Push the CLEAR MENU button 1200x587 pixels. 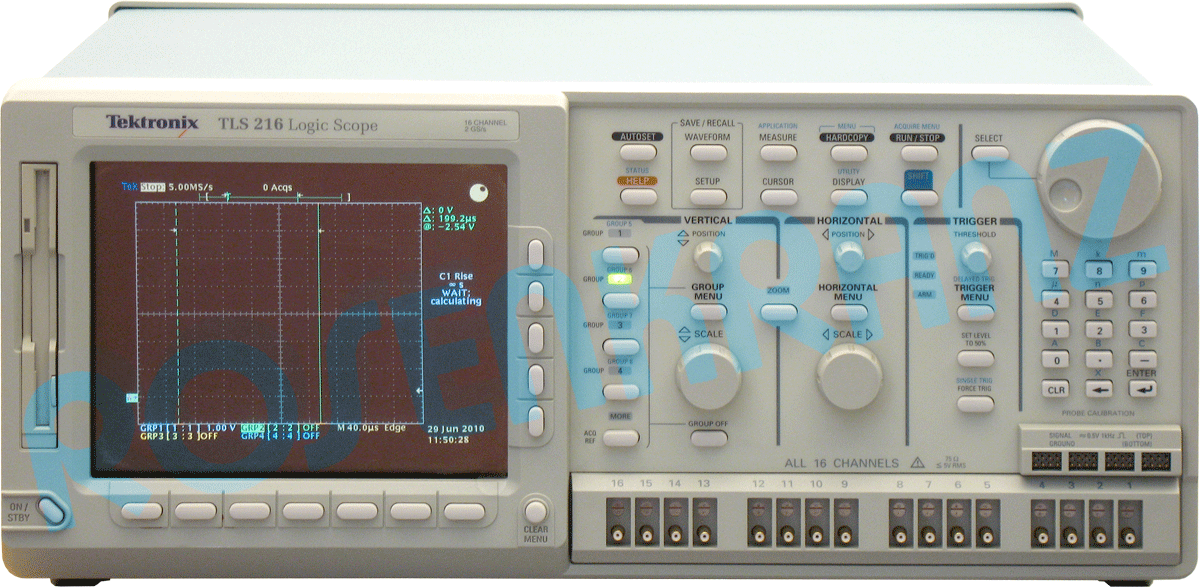pos(536,511)
